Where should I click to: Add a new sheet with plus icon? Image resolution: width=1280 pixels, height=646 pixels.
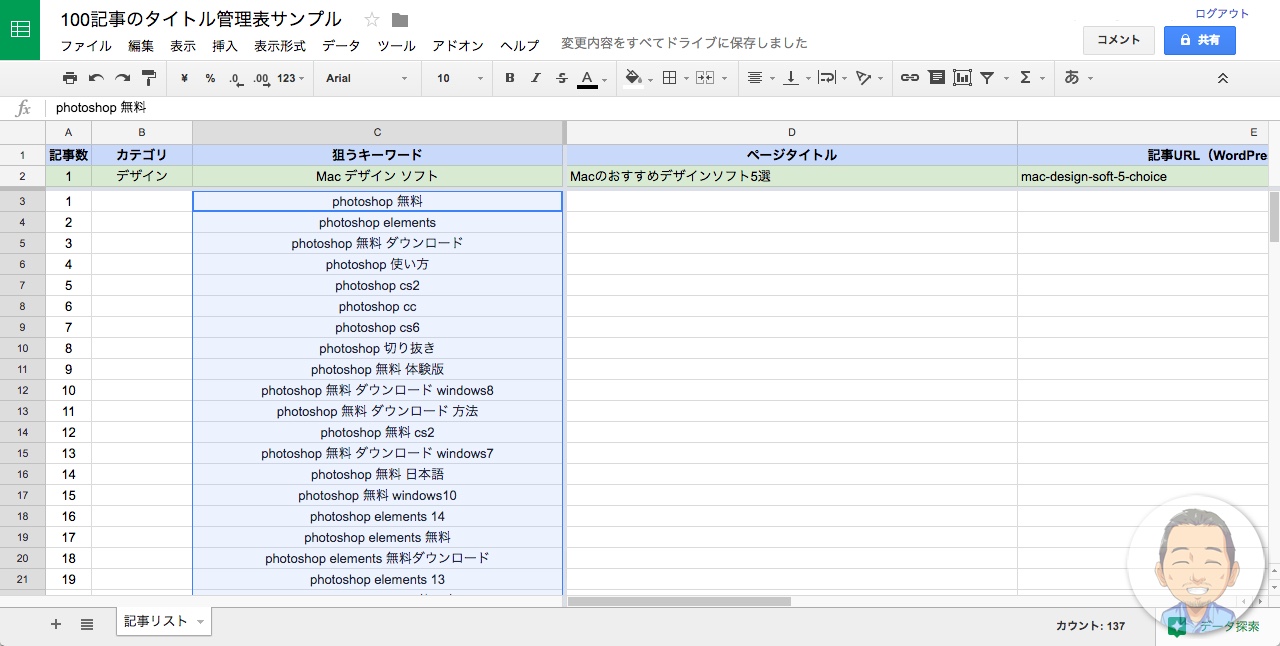click(x=56, y=624)
